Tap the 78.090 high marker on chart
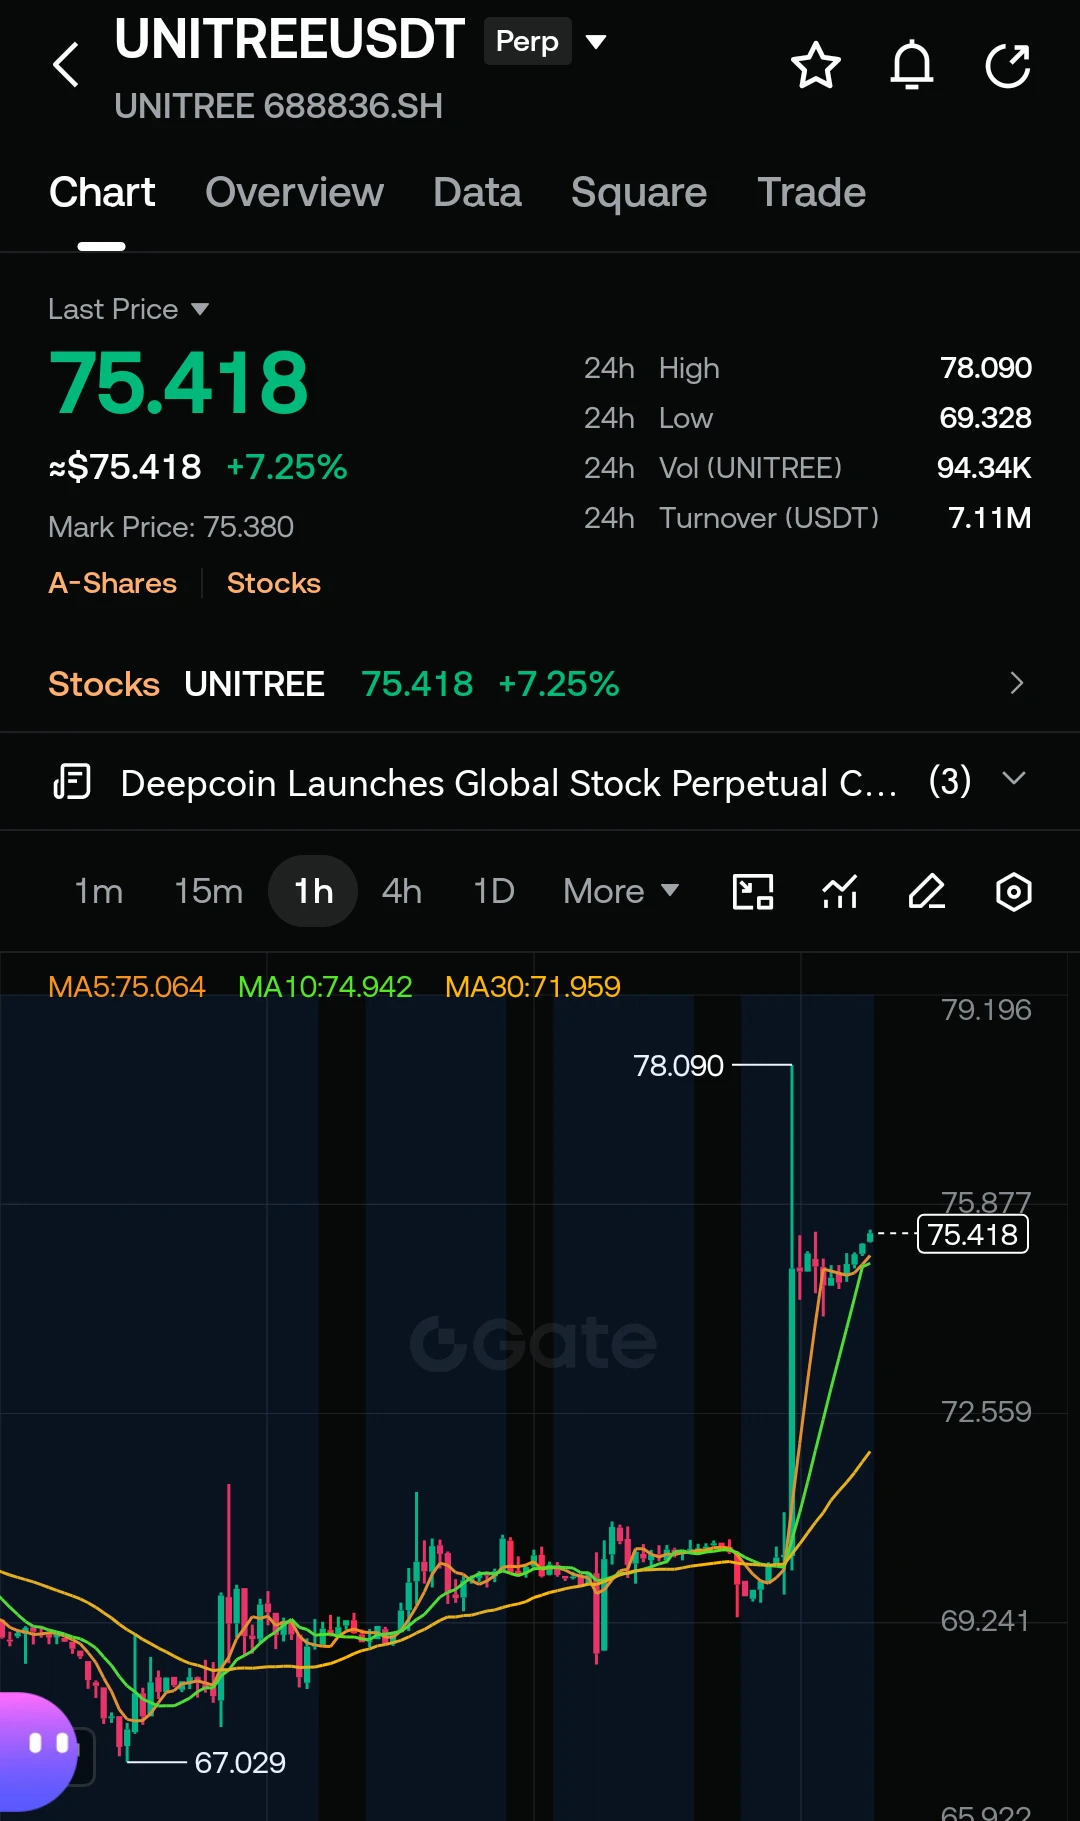 coord(678,1066)
